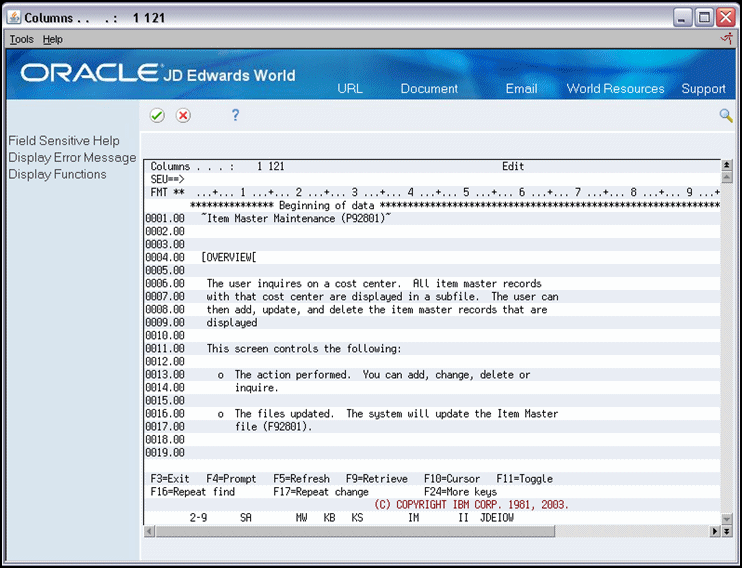Select Field Sensitive Help

tap(64, 141)
